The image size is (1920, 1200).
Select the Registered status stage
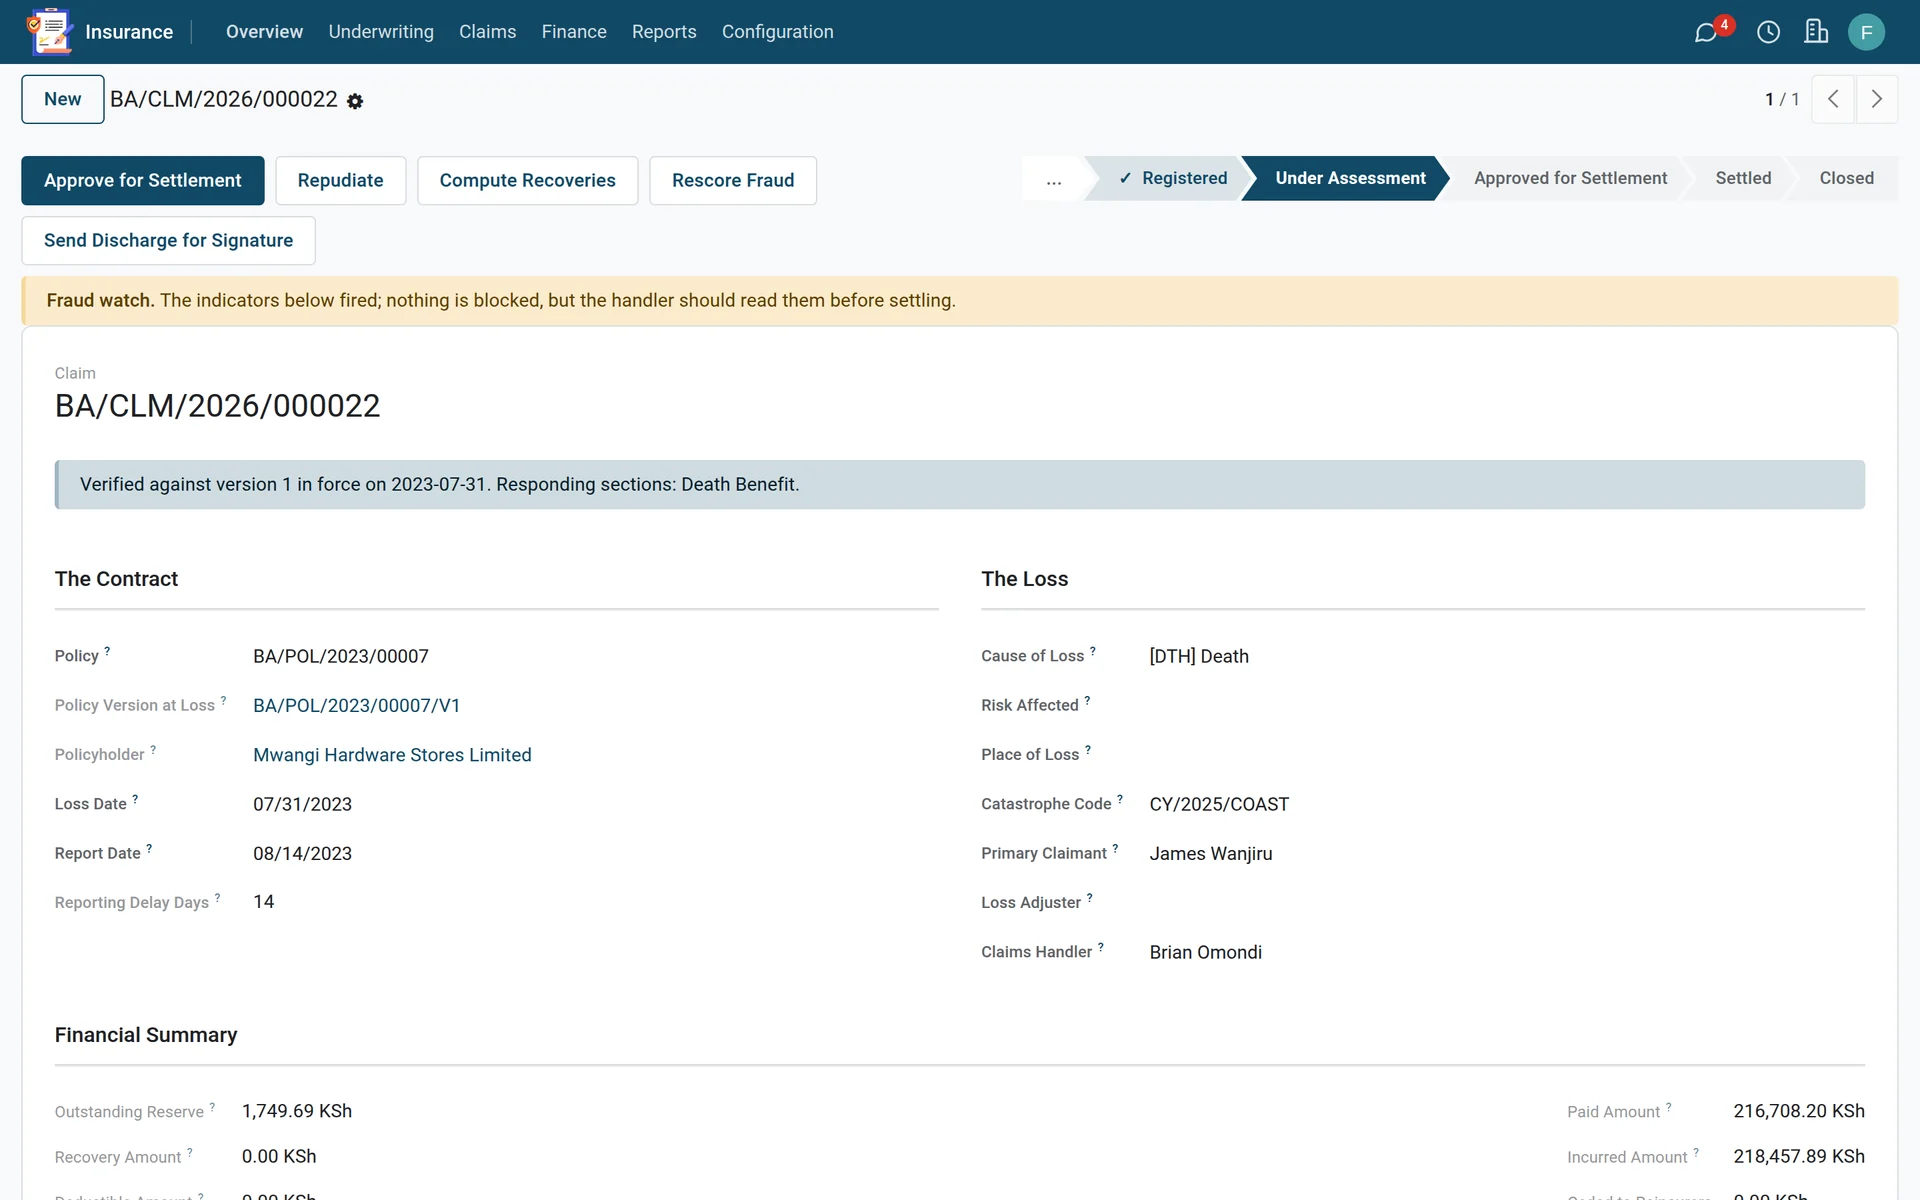pyautogui.click(x=1172, y=178)
